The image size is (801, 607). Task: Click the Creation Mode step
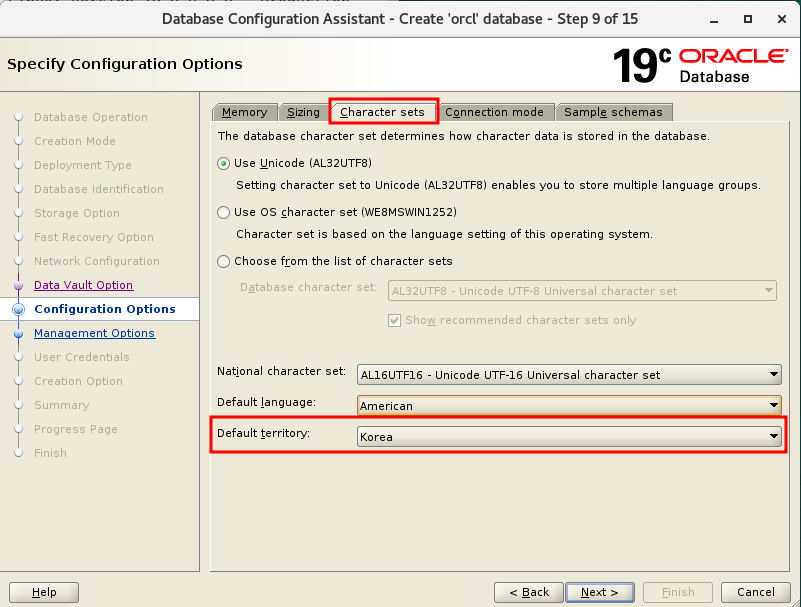pos(75,141)
